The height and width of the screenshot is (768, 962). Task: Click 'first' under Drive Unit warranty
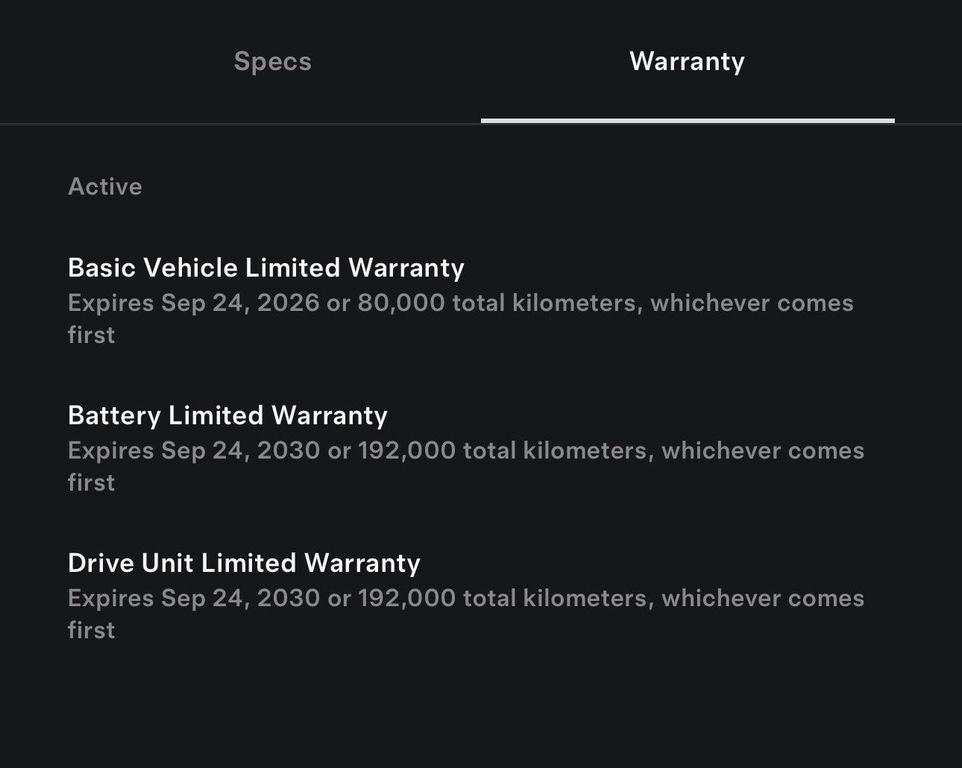pos(91,630)
